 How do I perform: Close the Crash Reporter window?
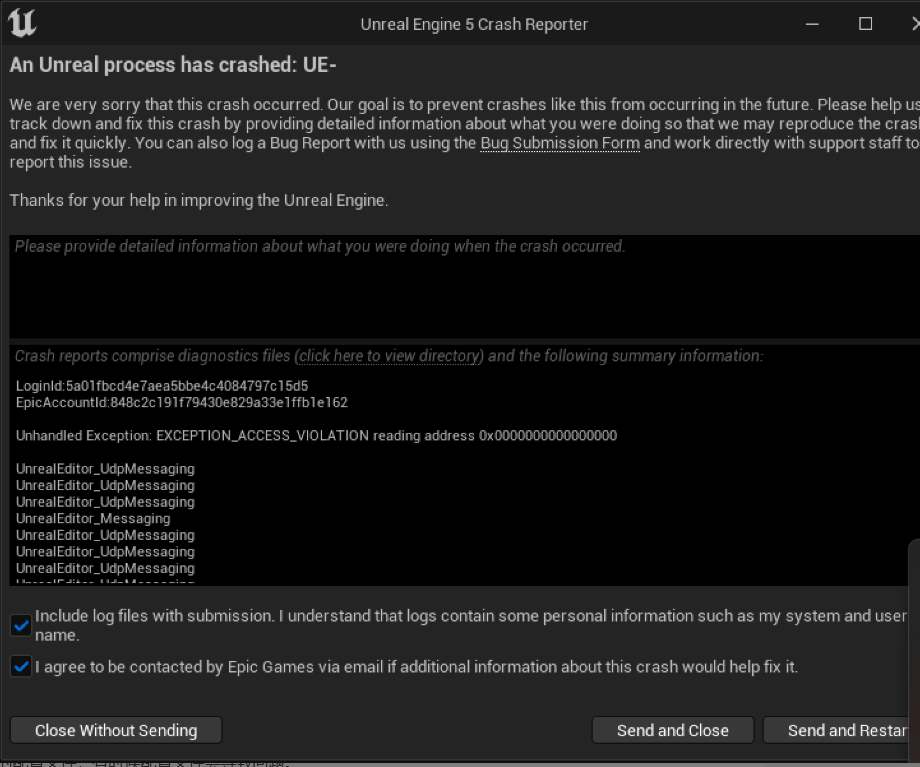(915, 23)
